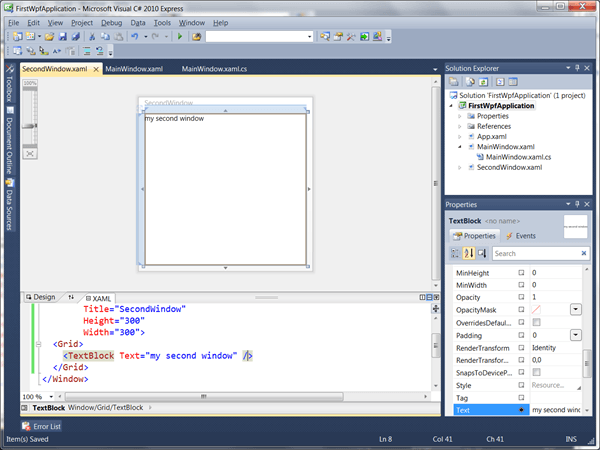Expand the Properties node in Solution Explorer
This screenshot has width=600, height=450.
(460, 116)
